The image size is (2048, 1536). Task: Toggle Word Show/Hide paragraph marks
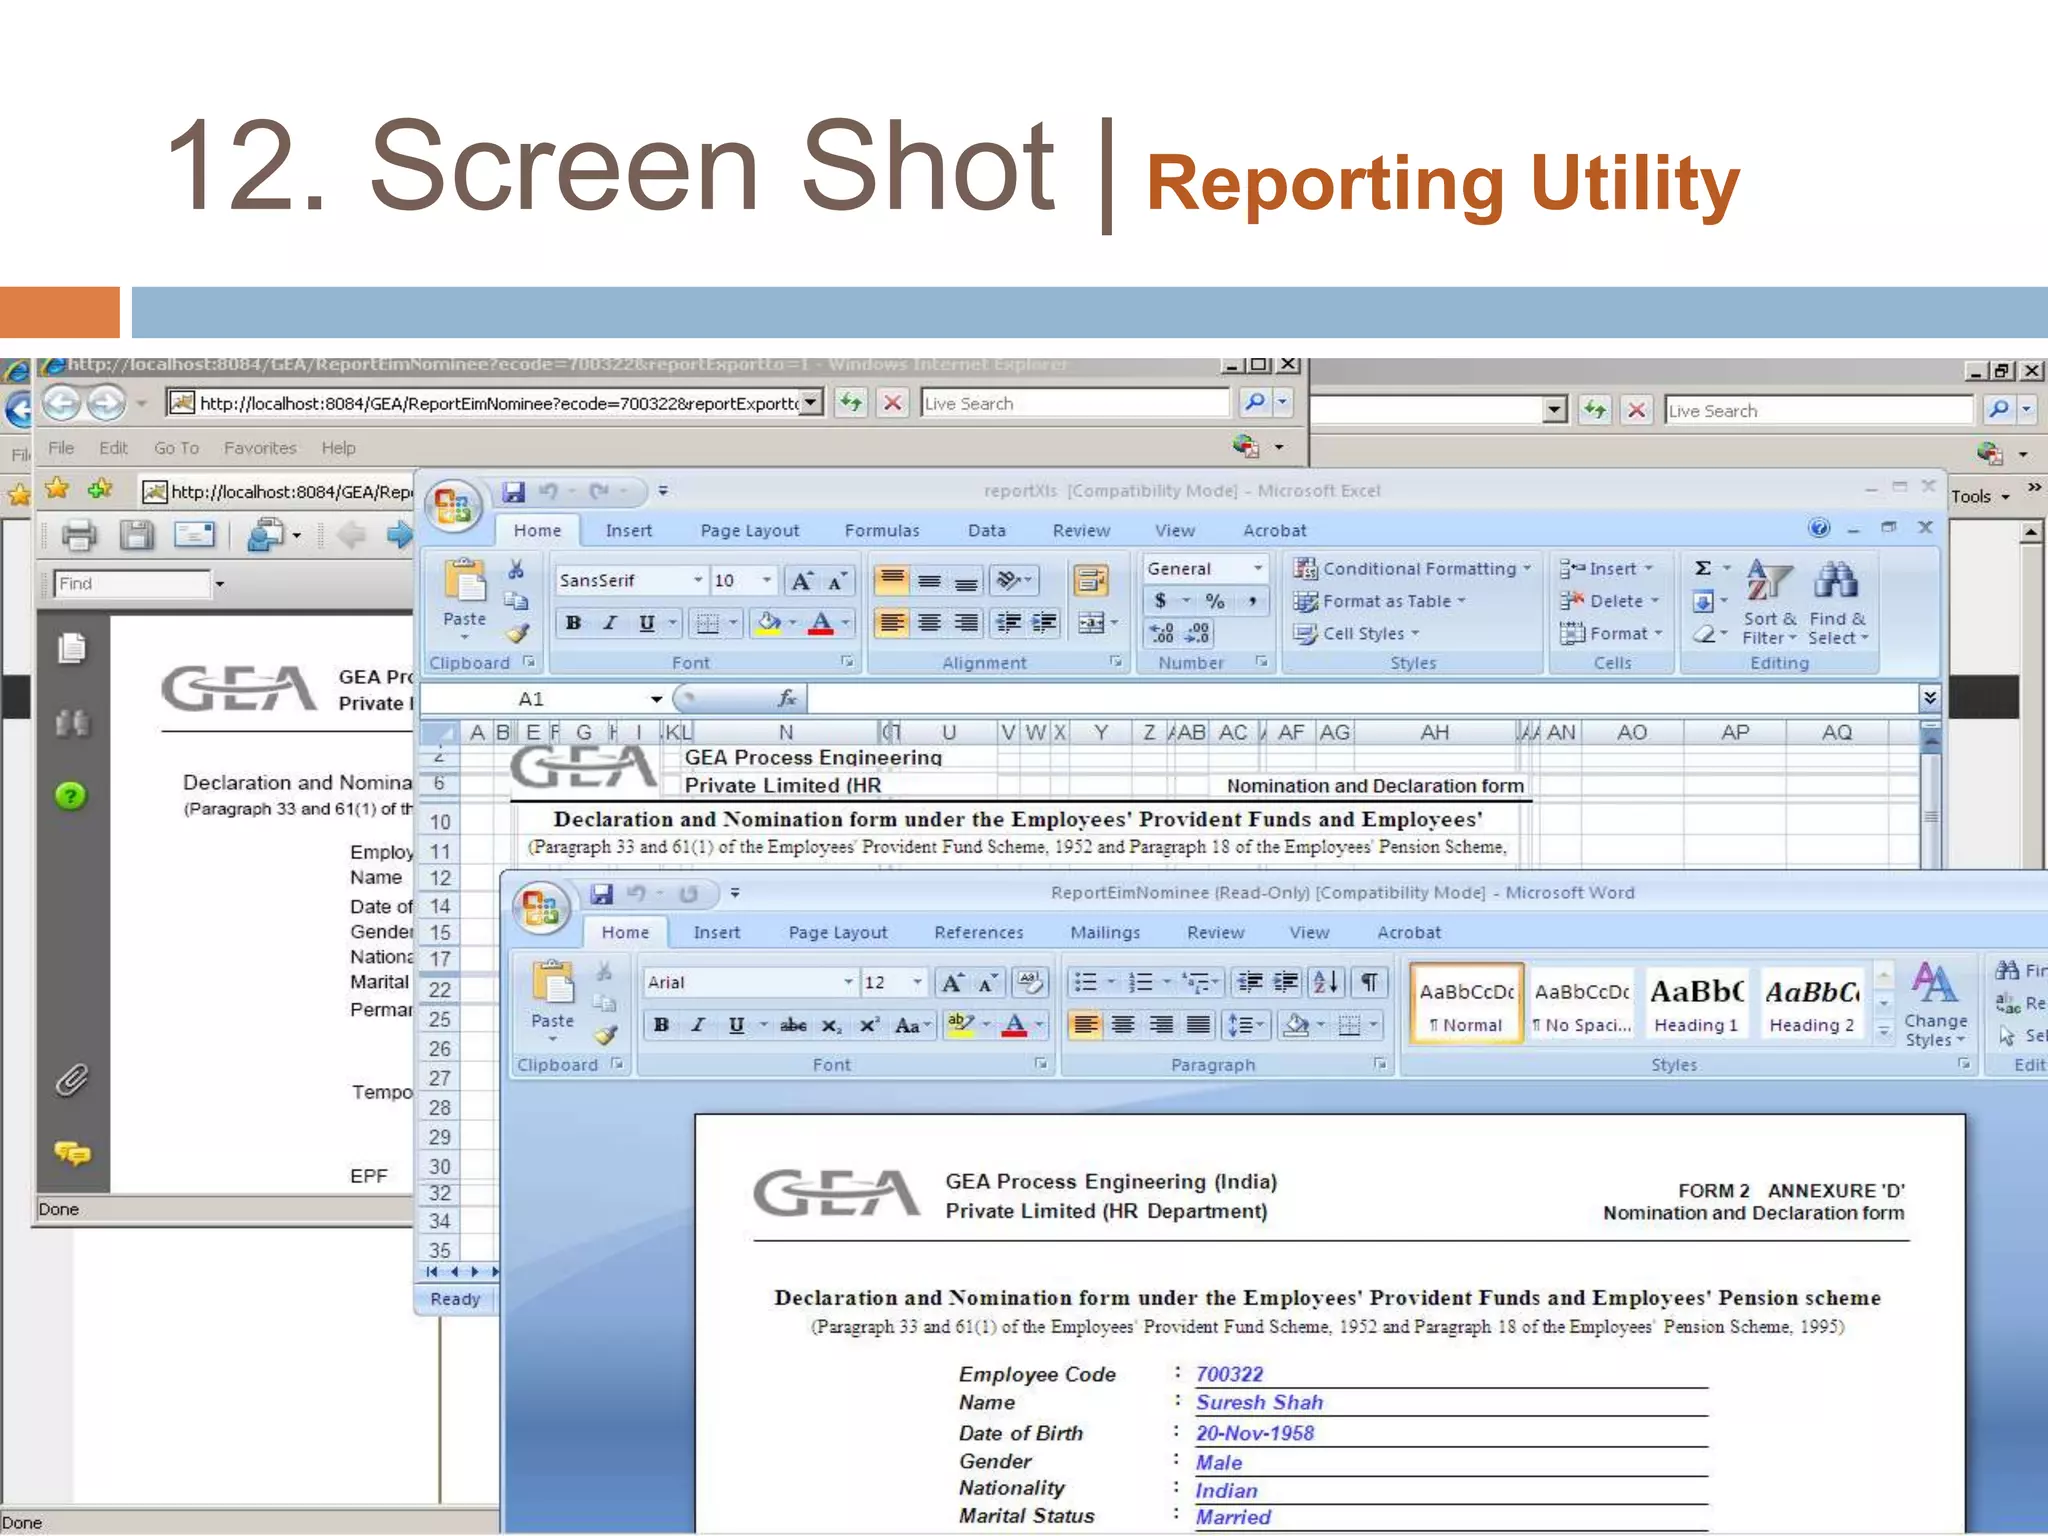(x=1370, y=982)
